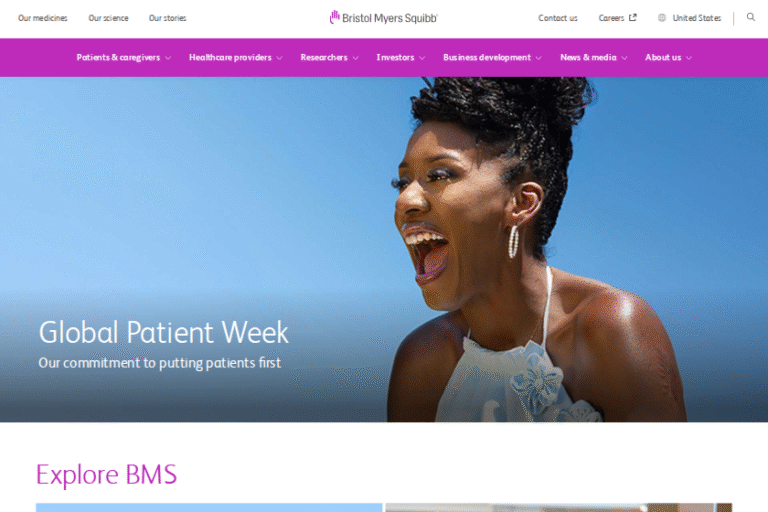Open the News & media menu
The image size is (768, 512).
click(x=593, y=57)
